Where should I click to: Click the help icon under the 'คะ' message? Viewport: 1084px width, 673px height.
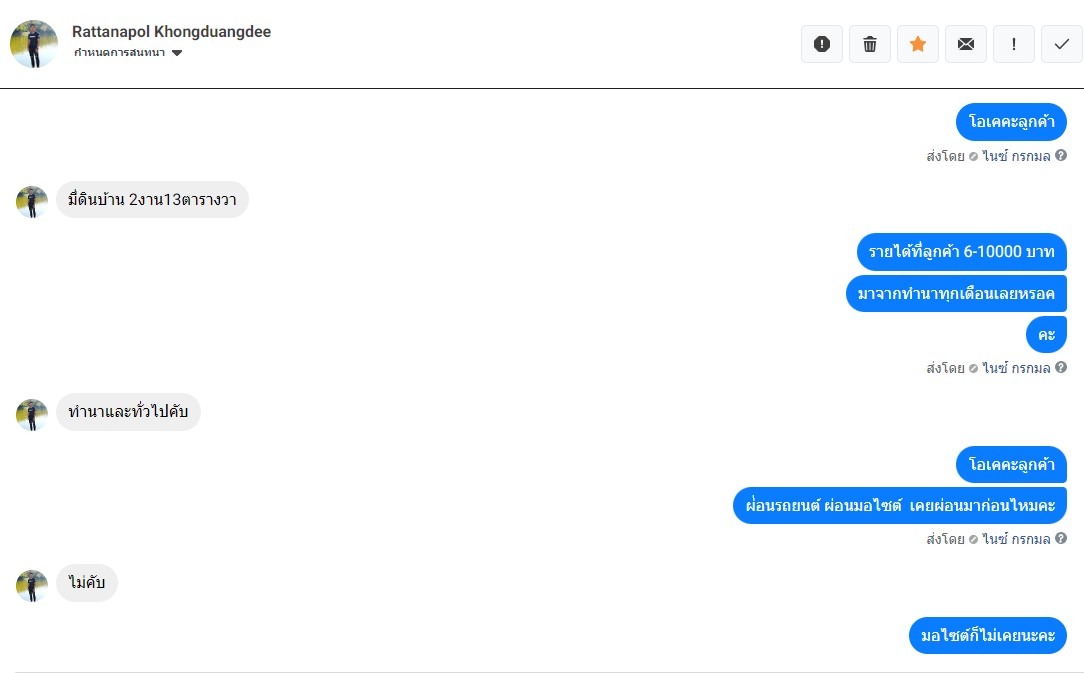click(x=1060, y=367)
